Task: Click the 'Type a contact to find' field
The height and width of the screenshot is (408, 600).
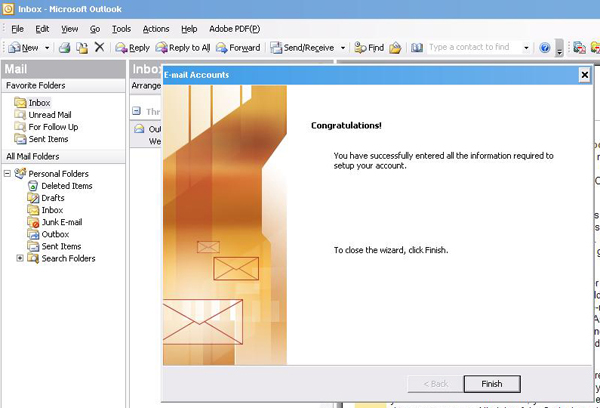Action: 474,47
